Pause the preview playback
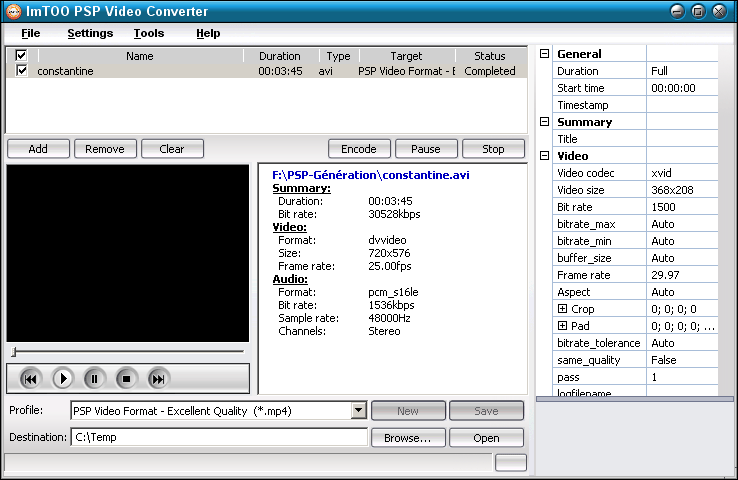This screenshot has width=738, height=480. click(x=94, y=379)
